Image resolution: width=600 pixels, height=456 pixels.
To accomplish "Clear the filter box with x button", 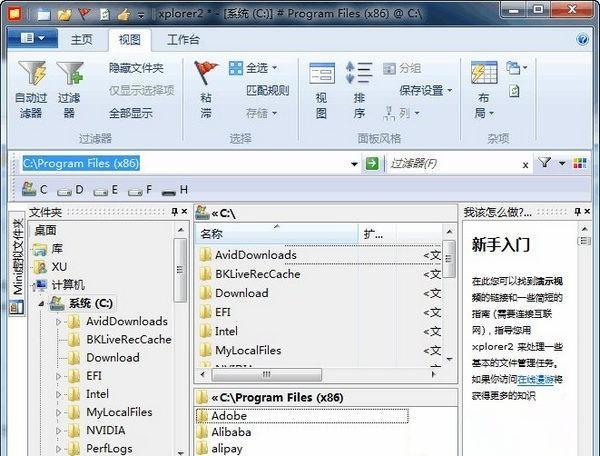I will (525, 165).
